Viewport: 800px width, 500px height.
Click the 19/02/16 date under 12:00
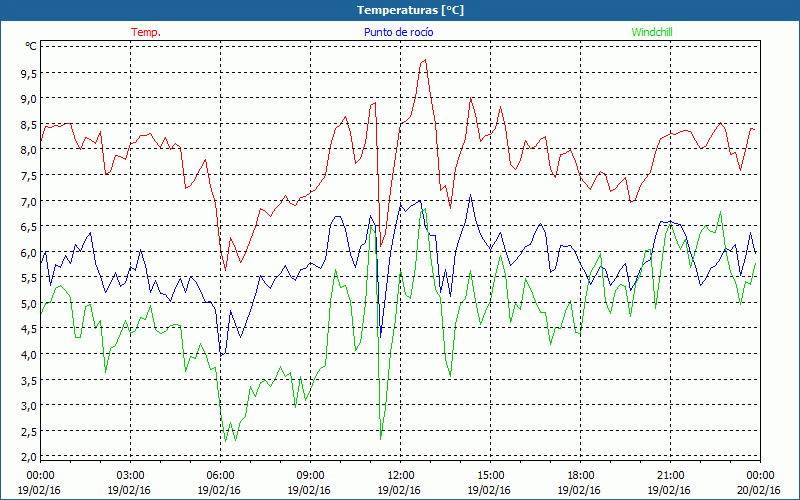pos(399,490)
